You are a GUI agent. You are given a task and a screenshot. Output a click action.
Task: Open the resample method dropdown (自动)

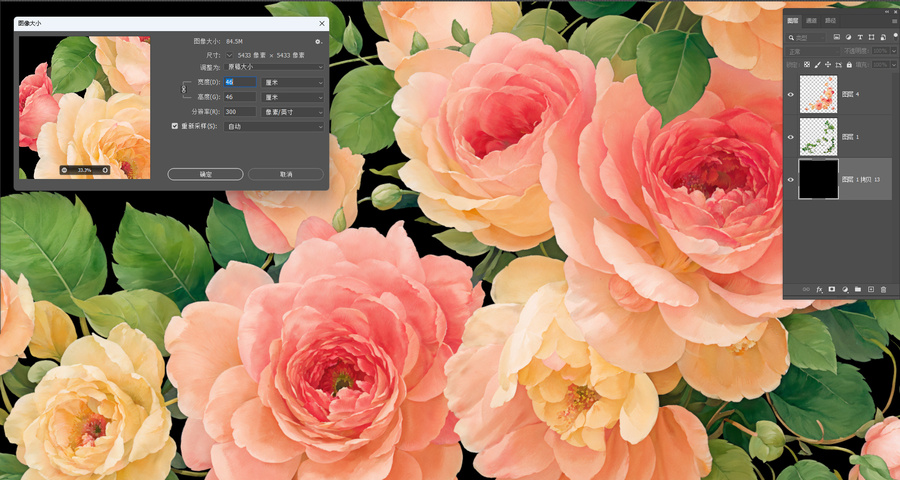click(x=274, y=126)
